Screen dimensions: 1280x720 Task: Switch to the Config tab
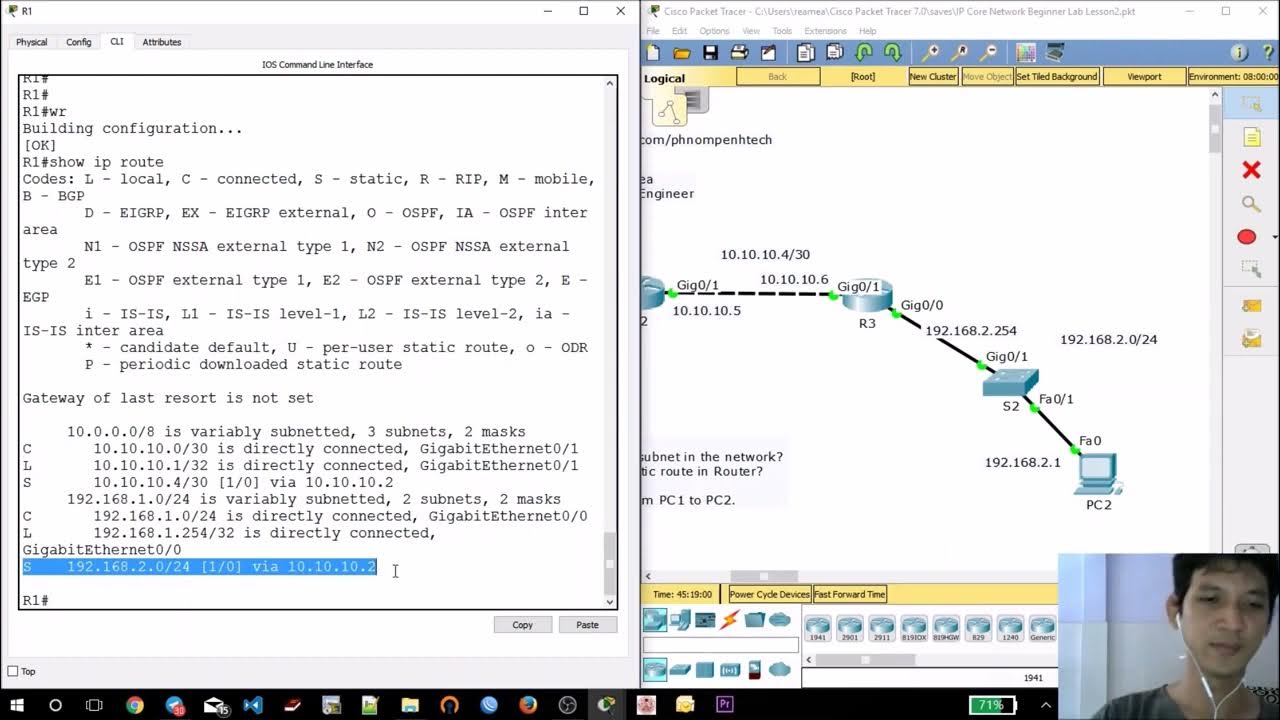click(x=78, y=42)
